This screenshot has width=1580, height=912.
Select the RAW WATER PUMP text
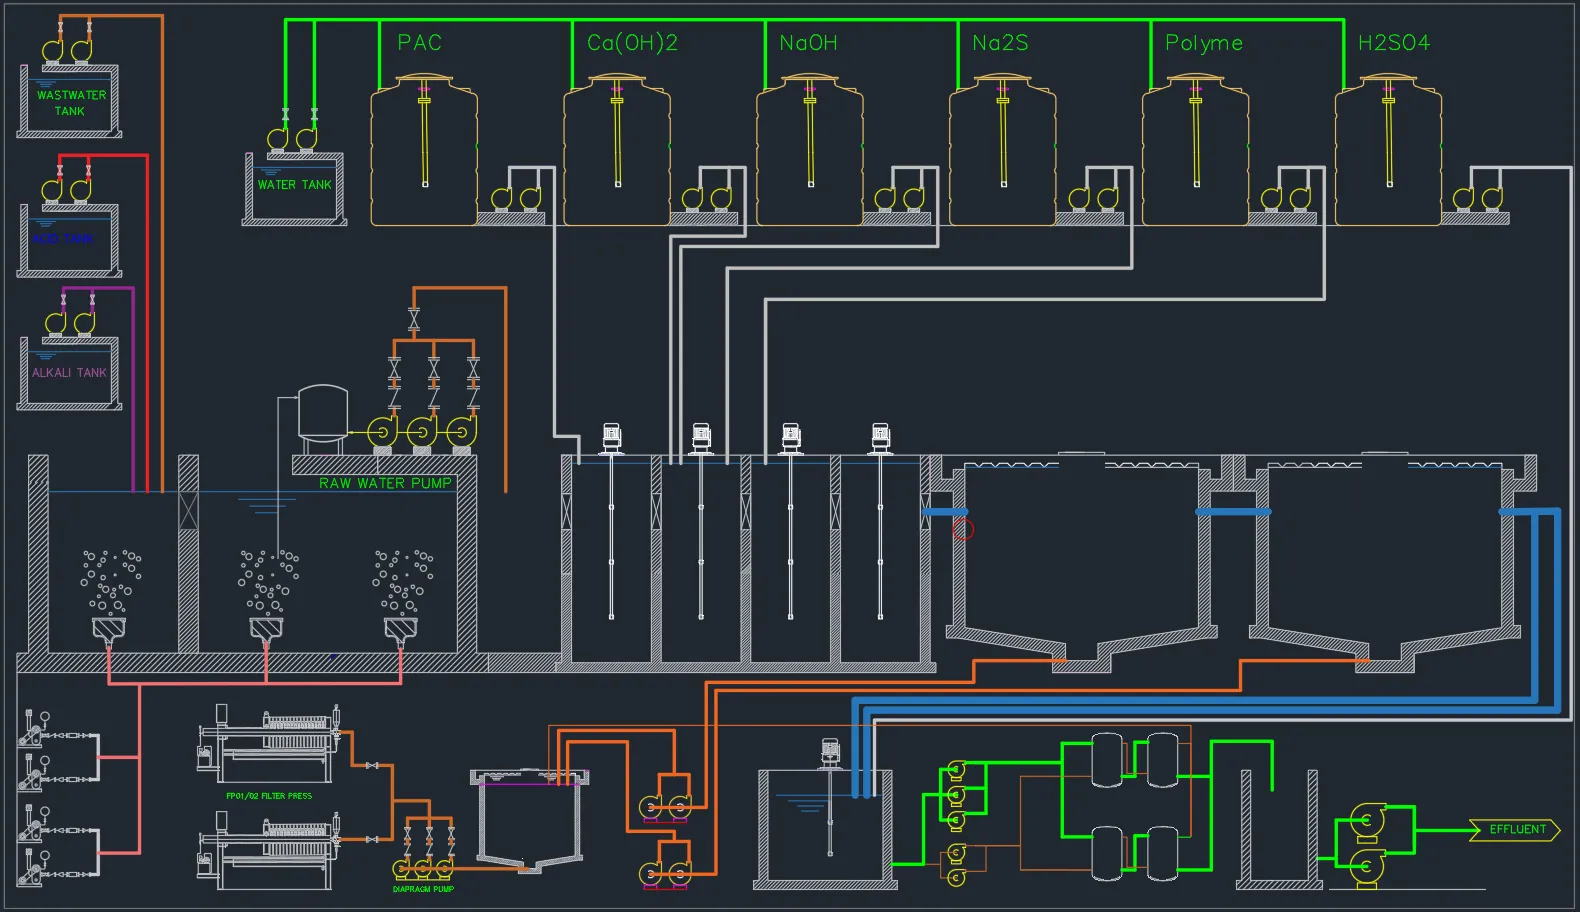coord(385,483)
